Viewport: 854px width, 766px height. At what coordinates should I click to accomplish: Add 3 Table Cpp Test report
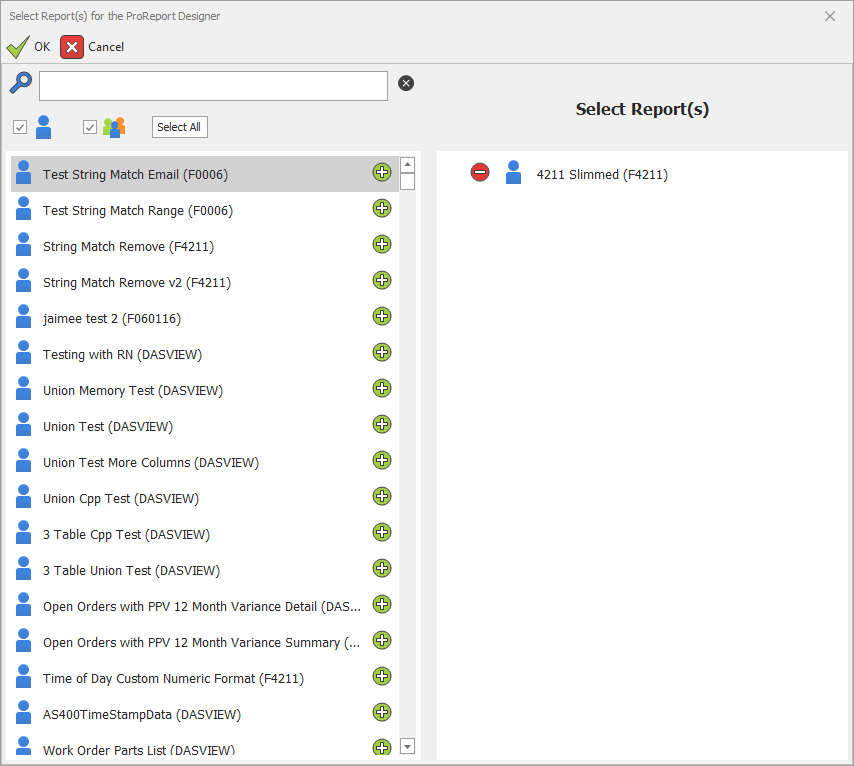click(382, 532)
